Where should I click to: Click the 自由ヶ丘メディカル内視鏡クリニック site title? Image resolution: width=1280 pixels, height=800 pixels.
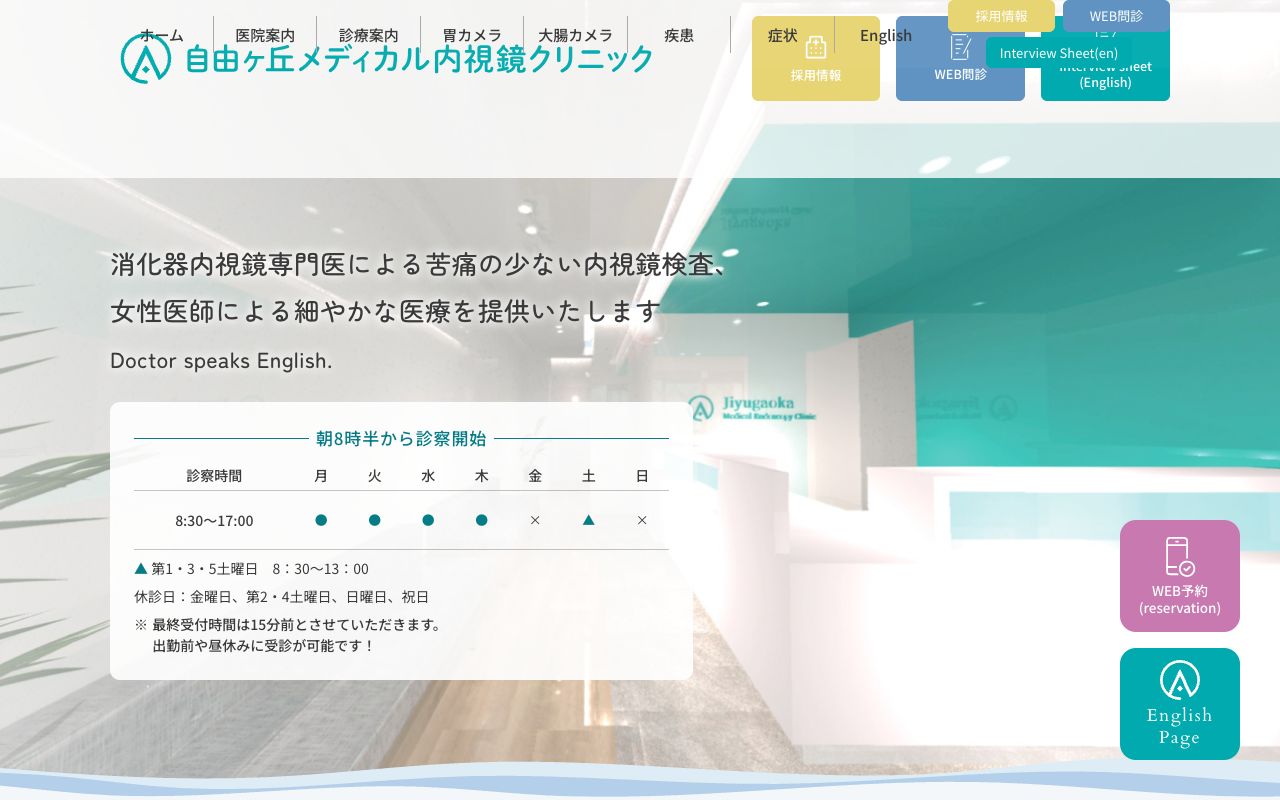pyautogui.click(x=419, y=59)
